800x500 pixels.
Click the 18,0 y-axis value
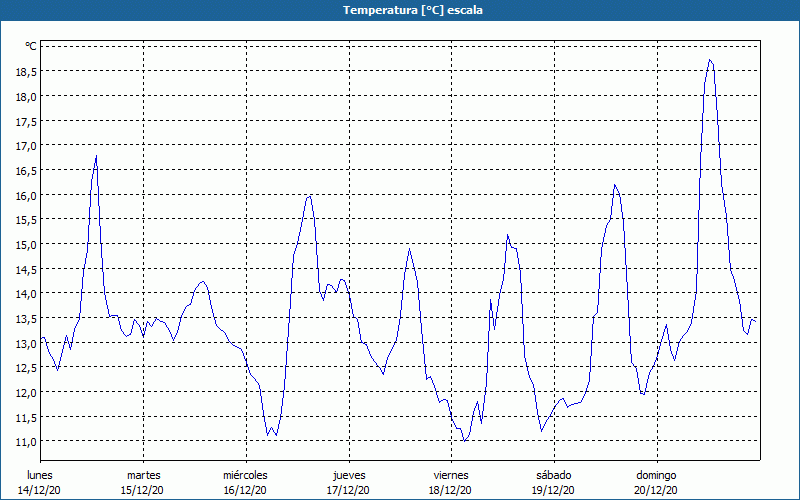27,96
